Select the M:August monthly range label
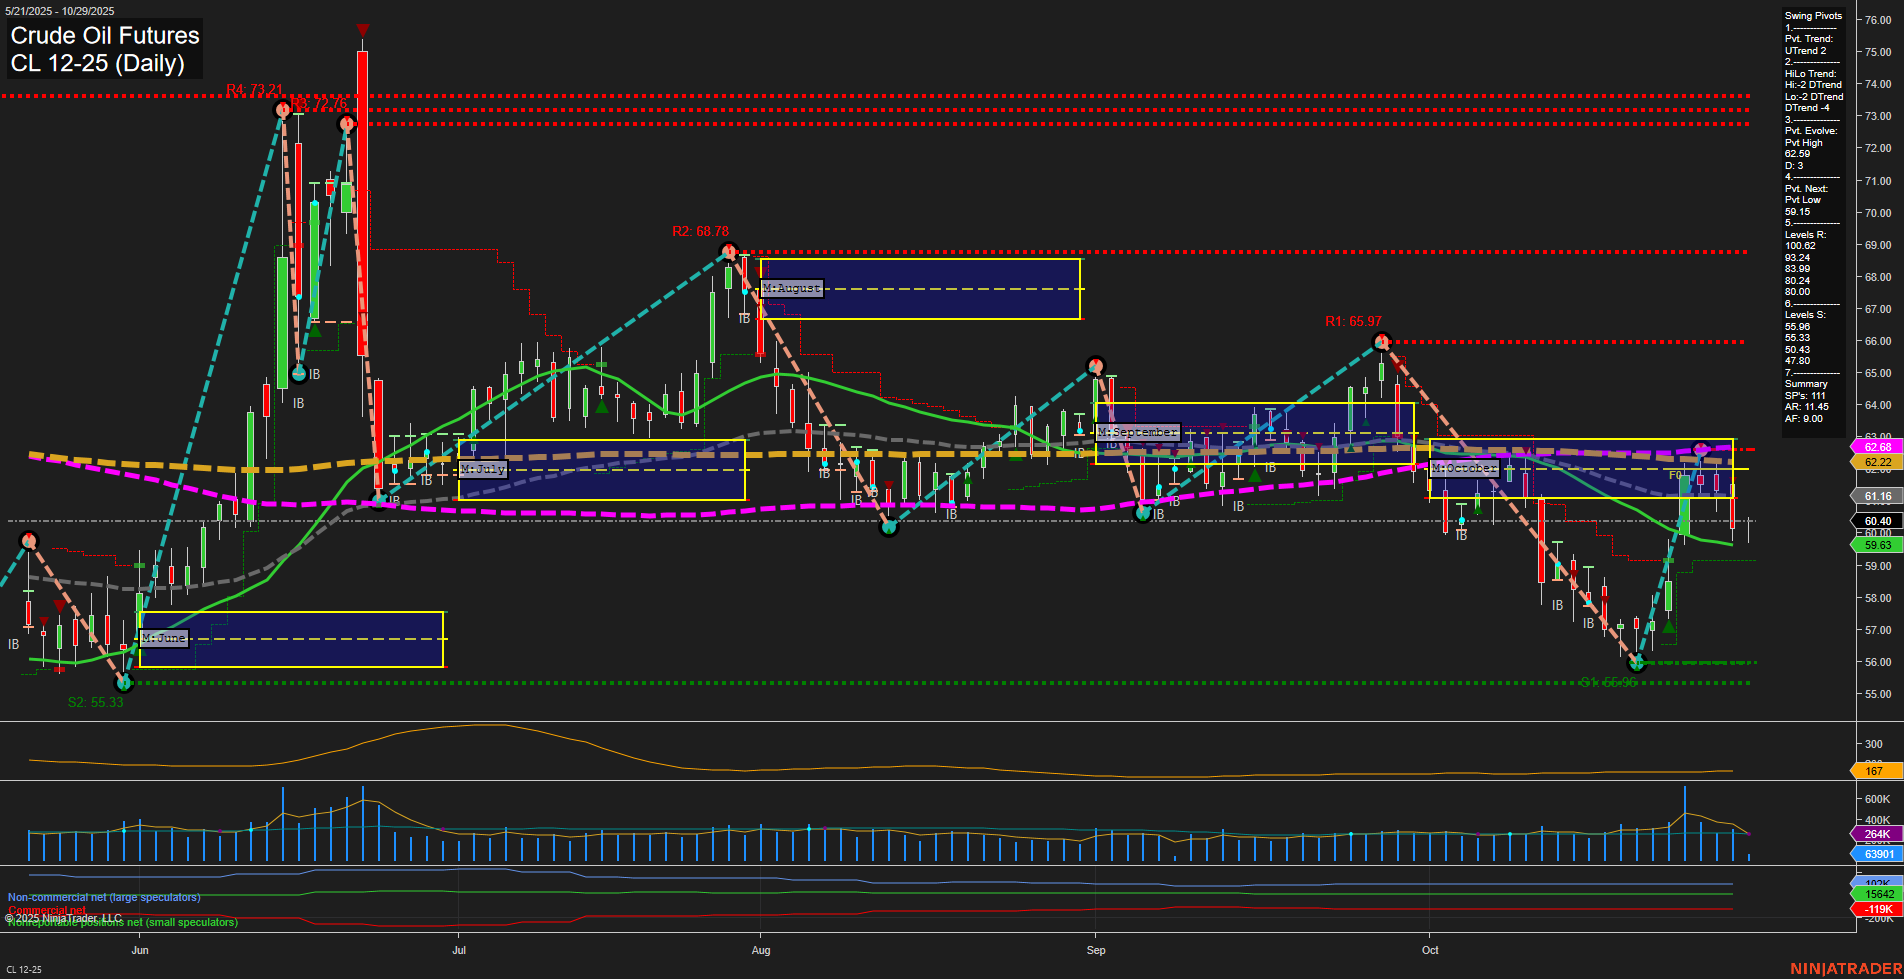The image size is (1904, 979). click(x=791, y=288)
